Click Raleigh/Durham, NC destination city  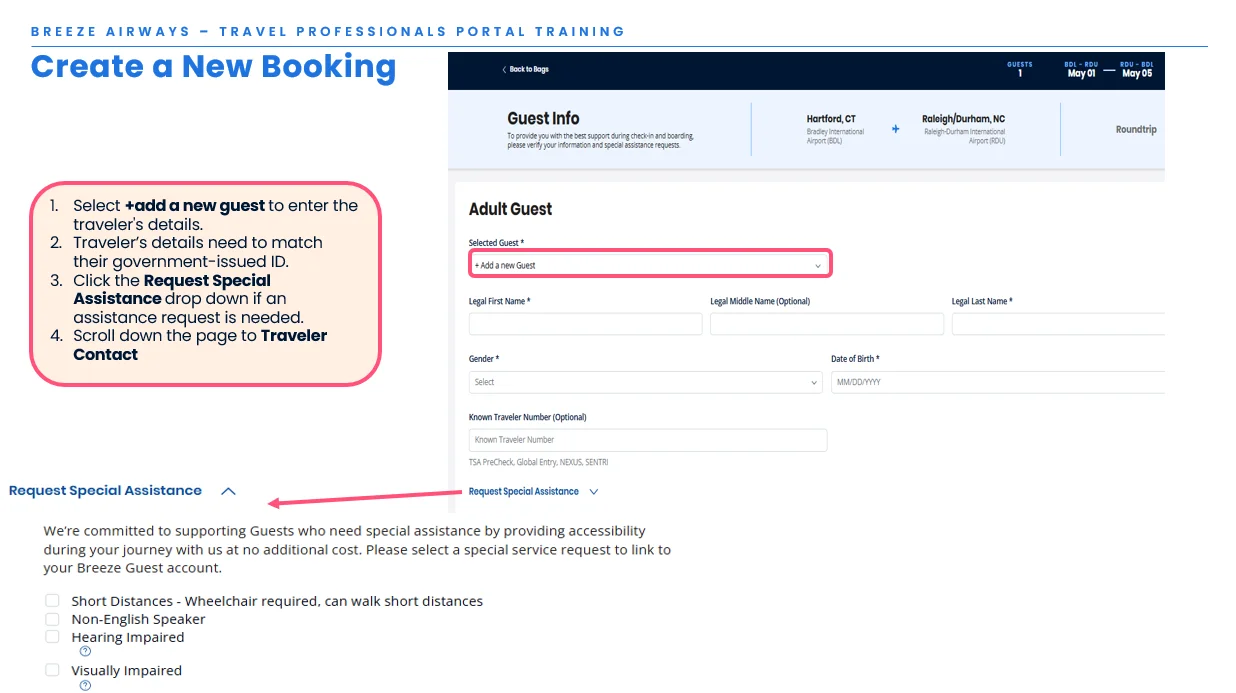(963, 119)
